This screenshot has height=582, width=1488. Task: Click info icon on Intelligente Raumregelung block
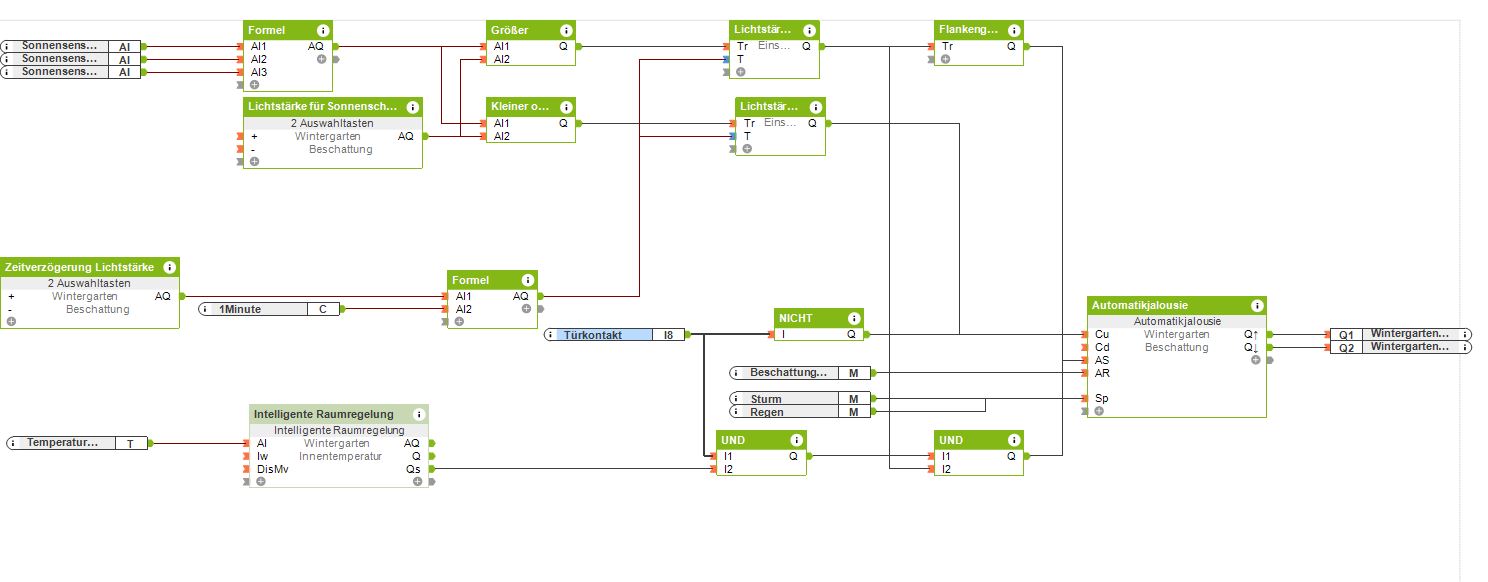point(418,414)
